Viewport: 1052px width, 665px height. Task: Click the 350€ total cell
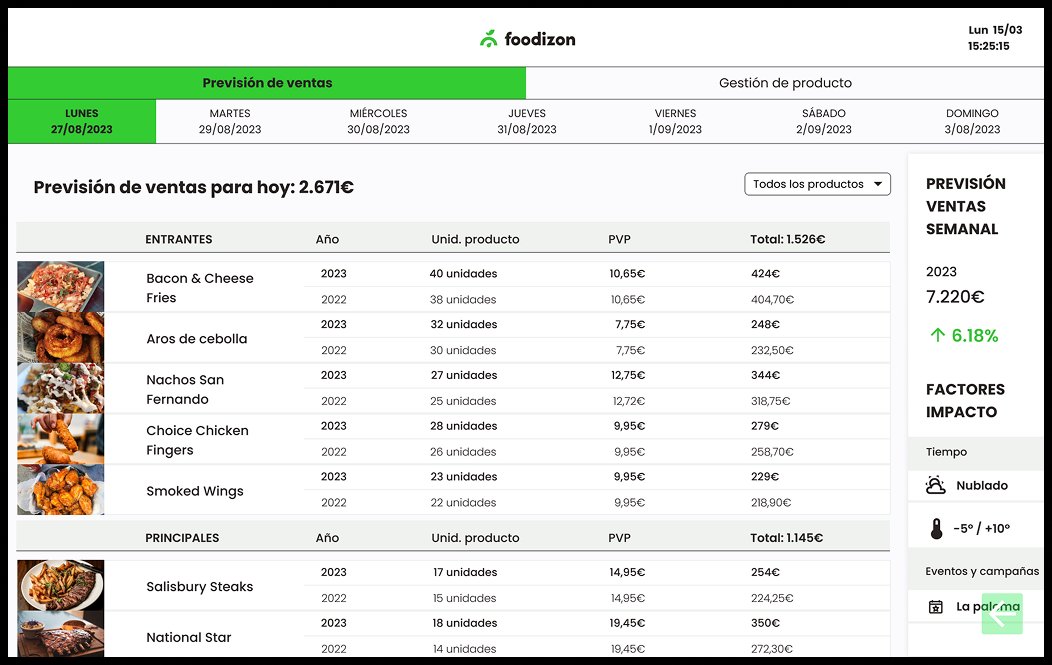[x=765, y=623]
